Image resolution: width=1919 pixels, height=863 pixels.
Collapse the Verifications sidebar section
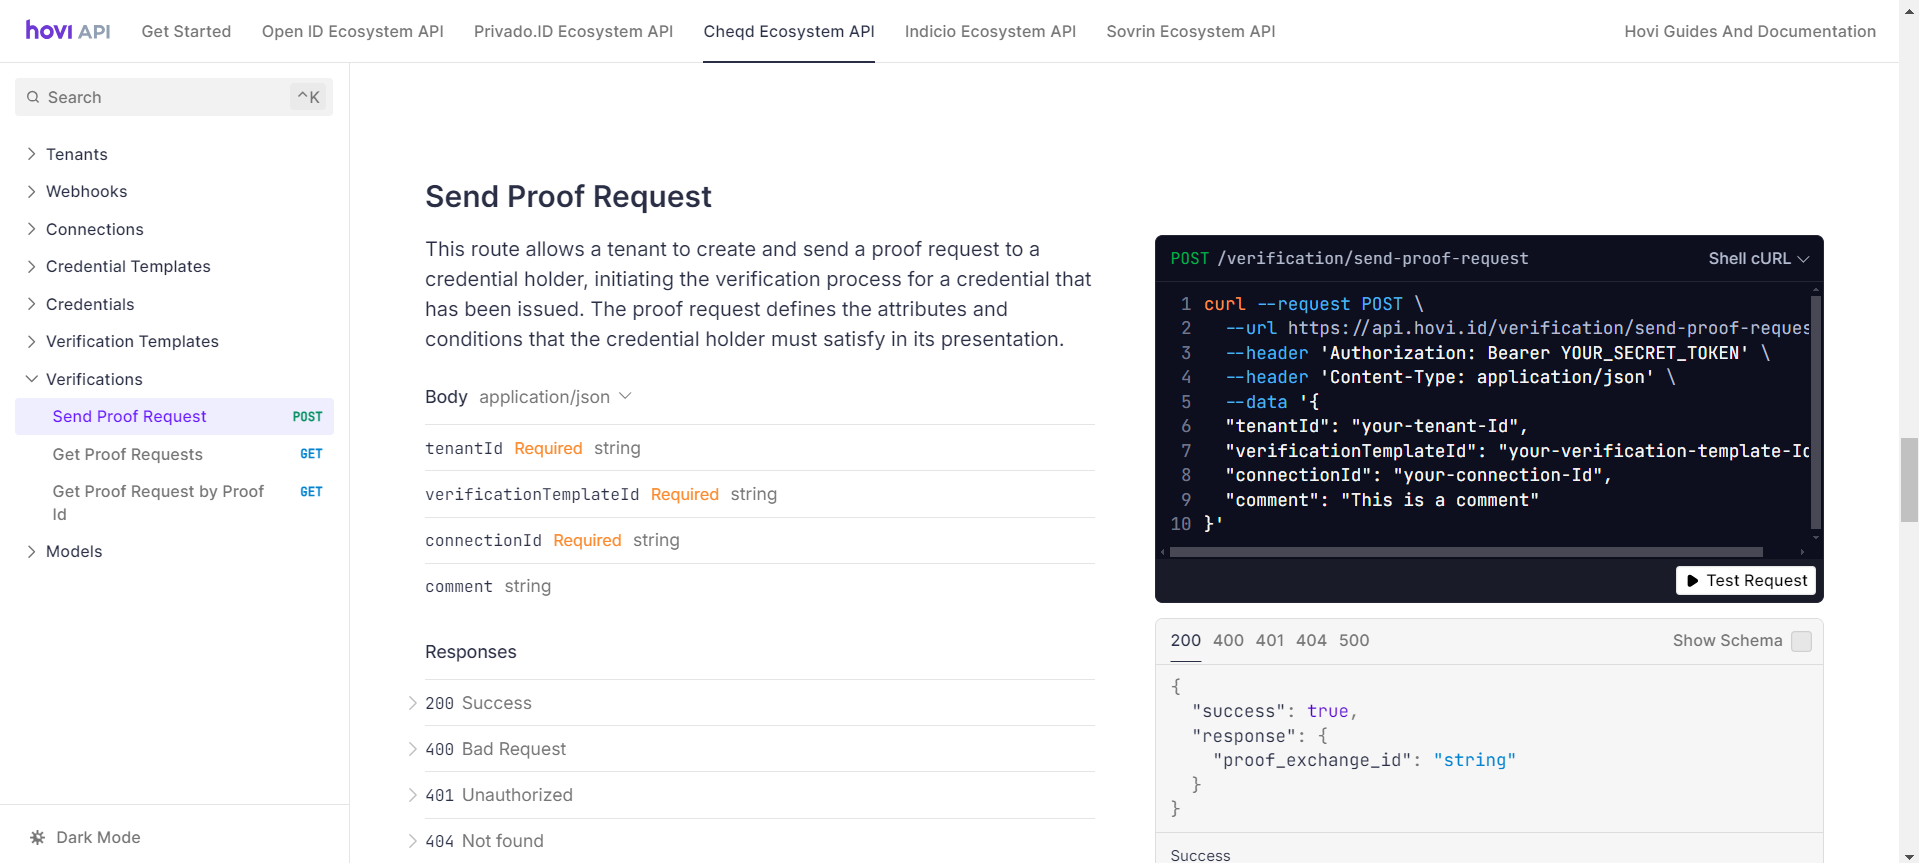[x=32, y=379]
